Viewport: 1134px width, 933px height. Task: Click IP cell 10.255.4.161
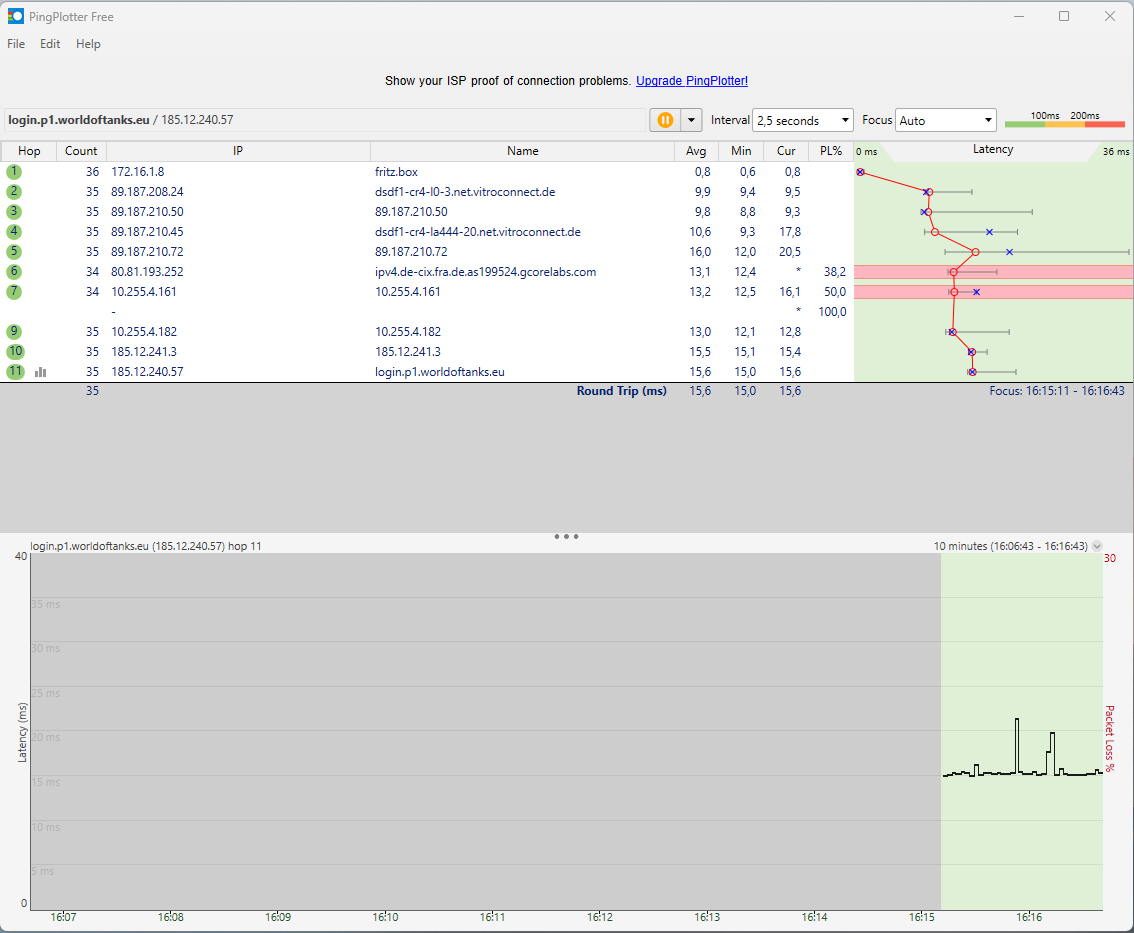coord(143,291)
